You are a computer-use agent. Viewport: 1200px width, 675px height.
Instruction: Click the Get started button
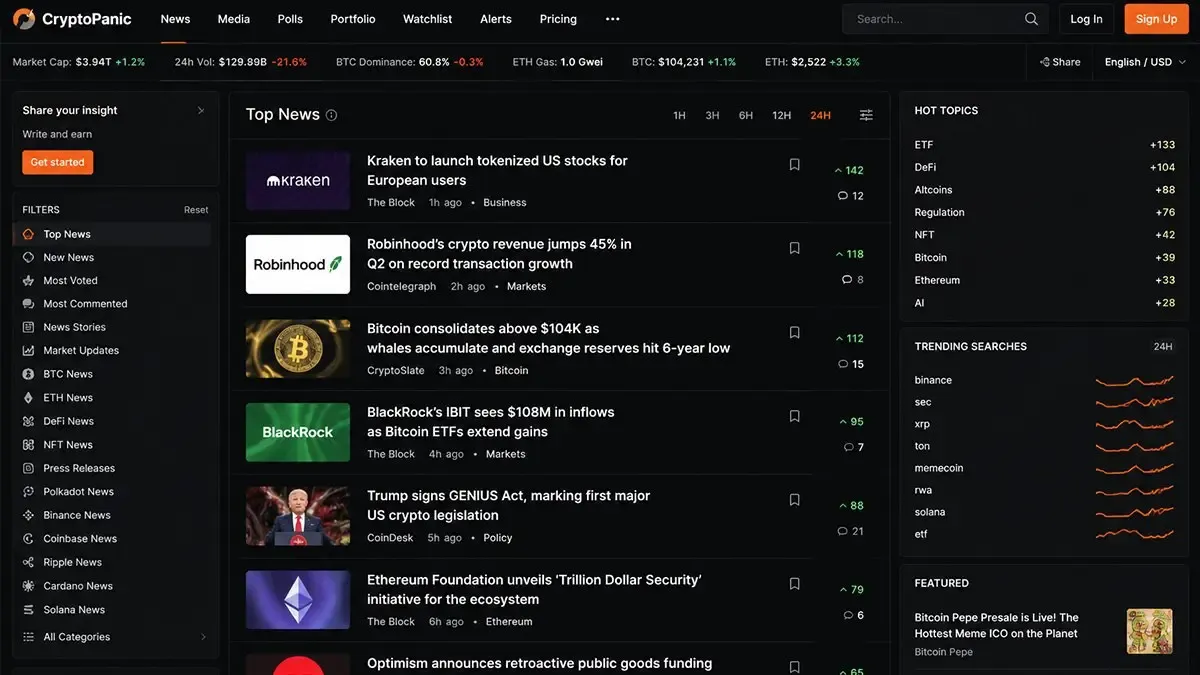click(x=57, y=162)
